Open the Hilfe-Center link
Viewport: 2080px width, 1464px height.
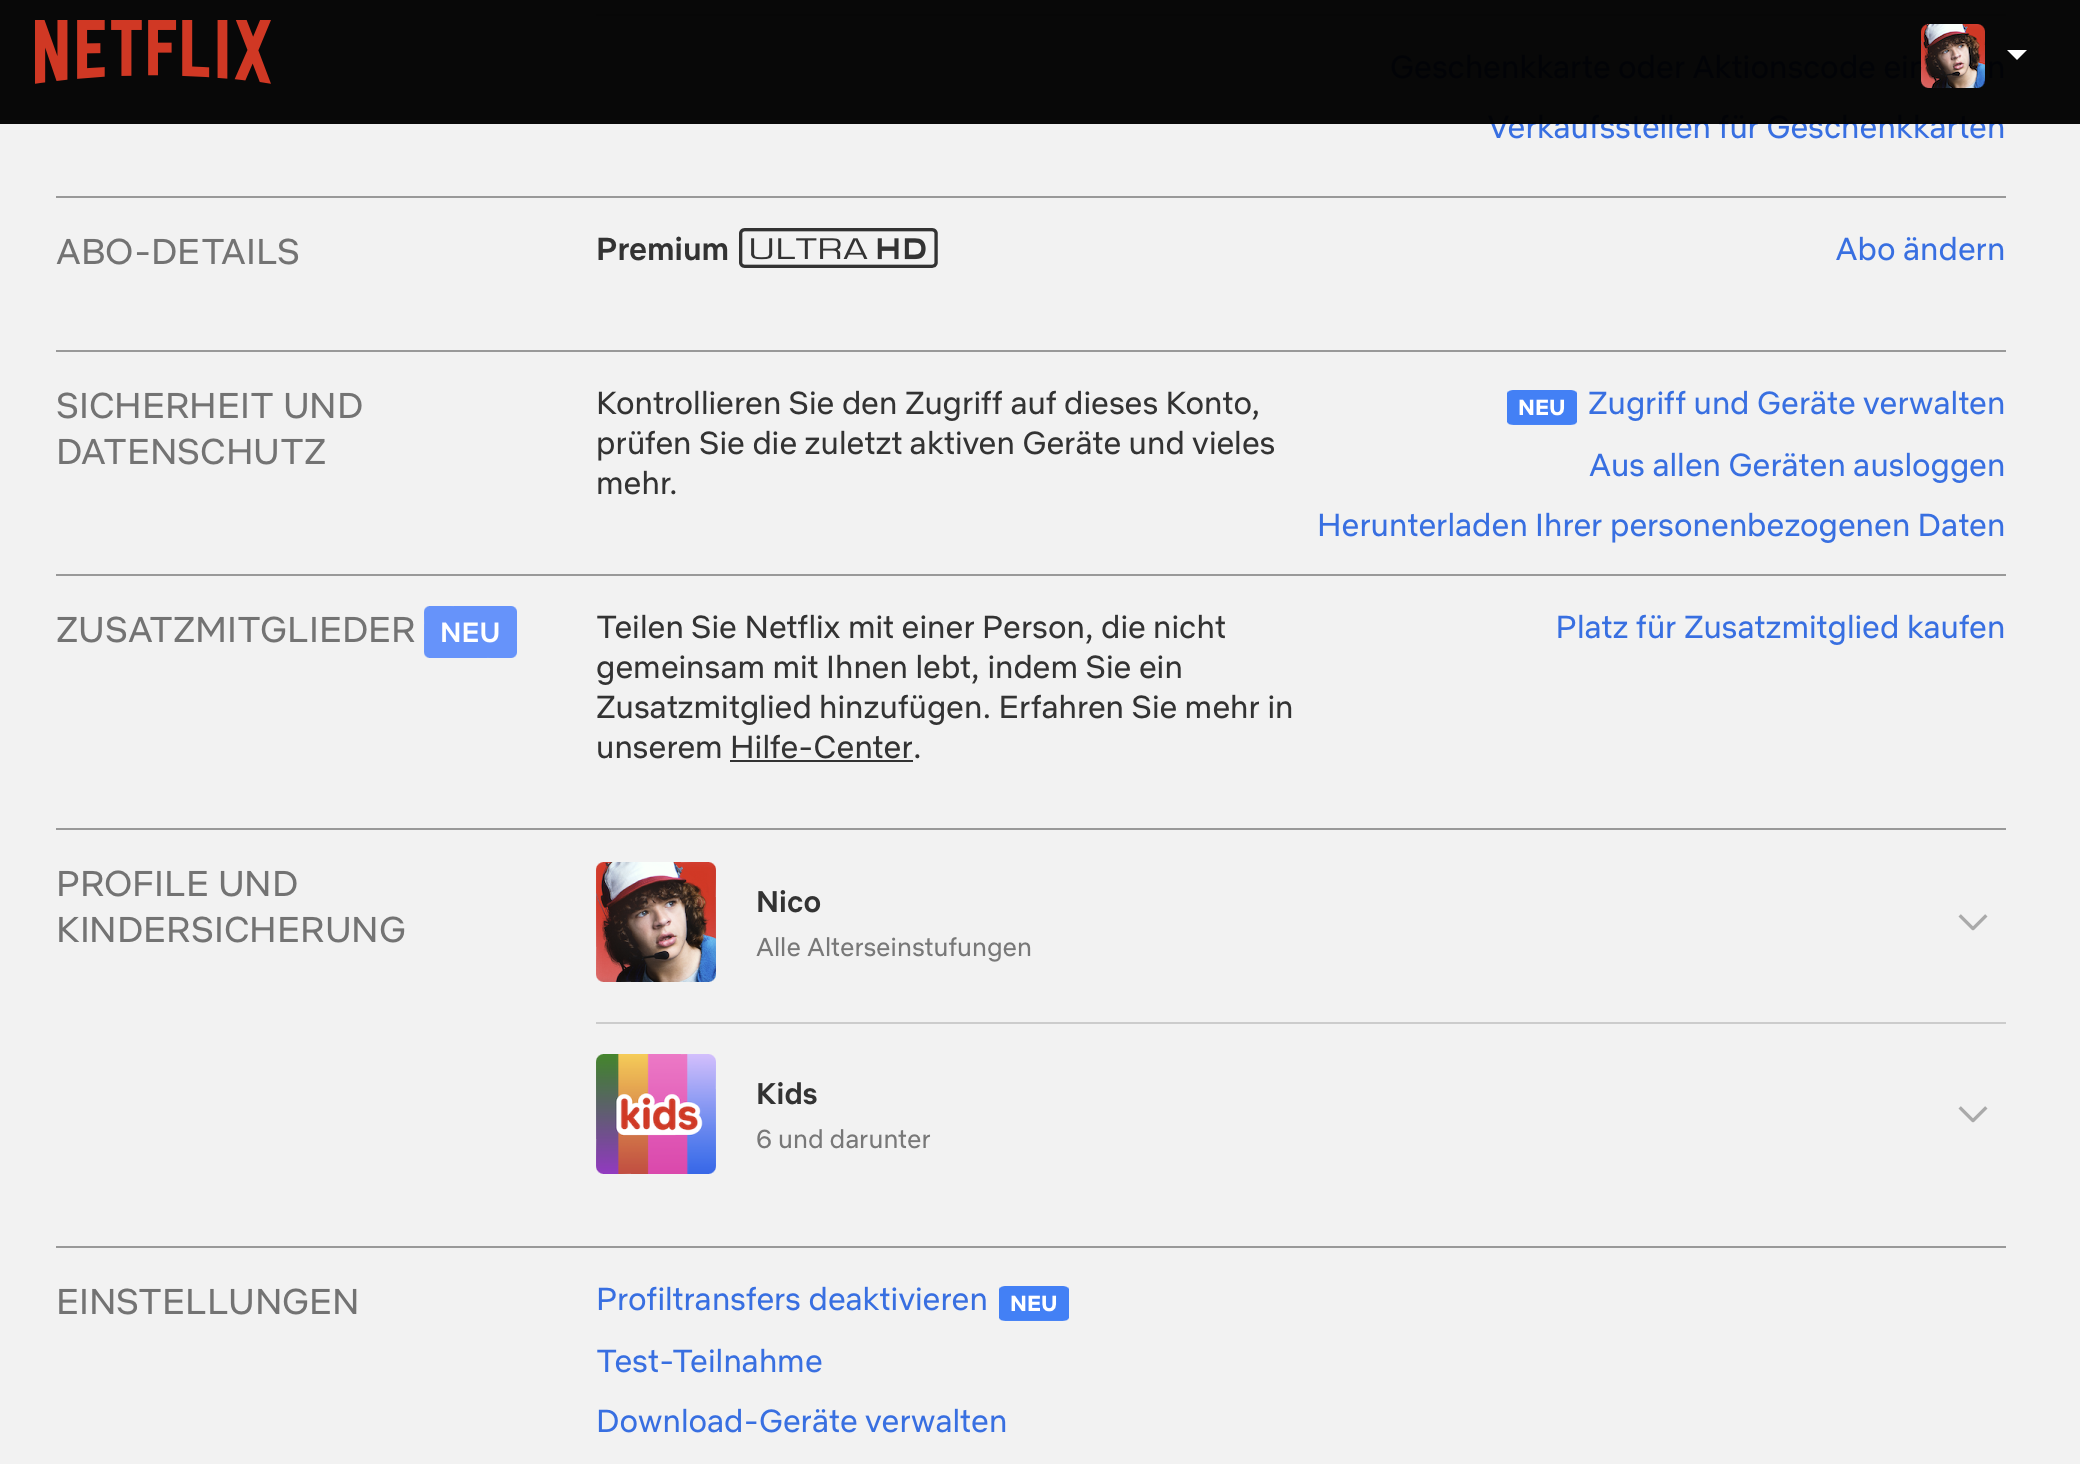pos(821,748)
